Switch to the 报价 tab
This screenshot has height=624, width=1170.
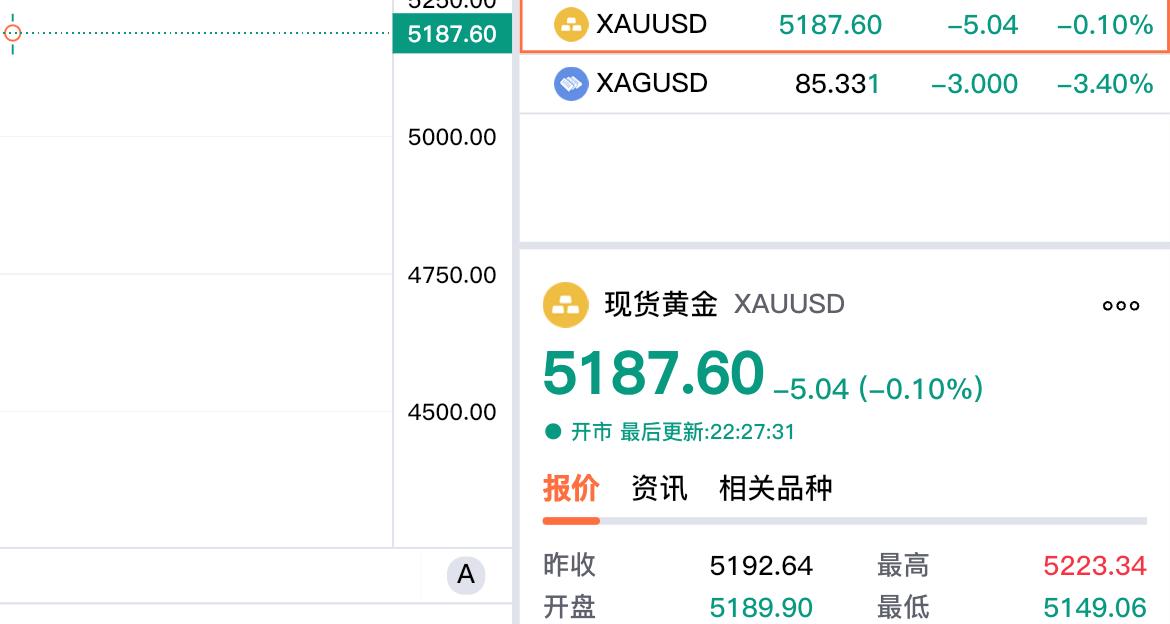(570, 488)
